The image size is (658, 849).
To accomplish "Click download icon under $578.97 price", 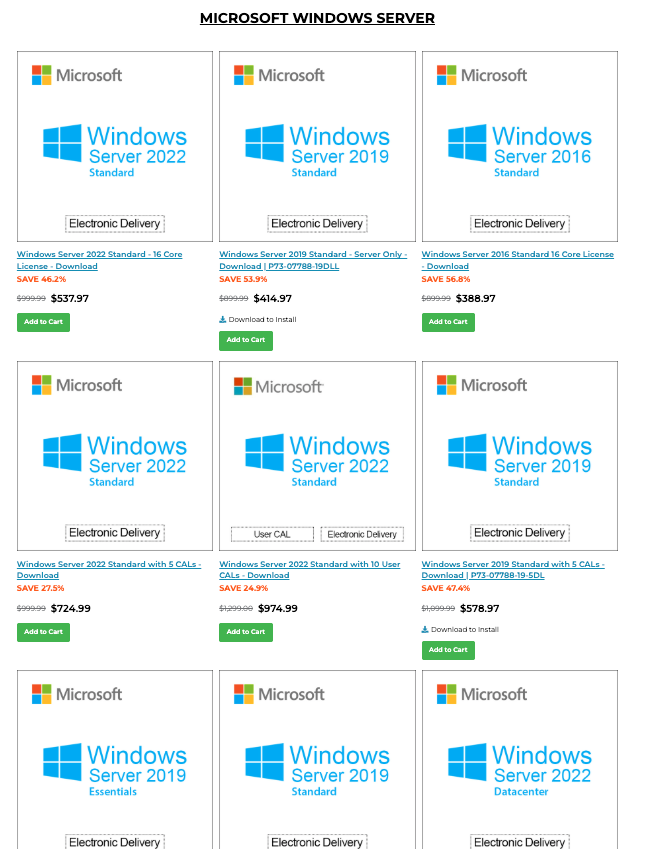I will pyautogui.click(x=425, y=629).
